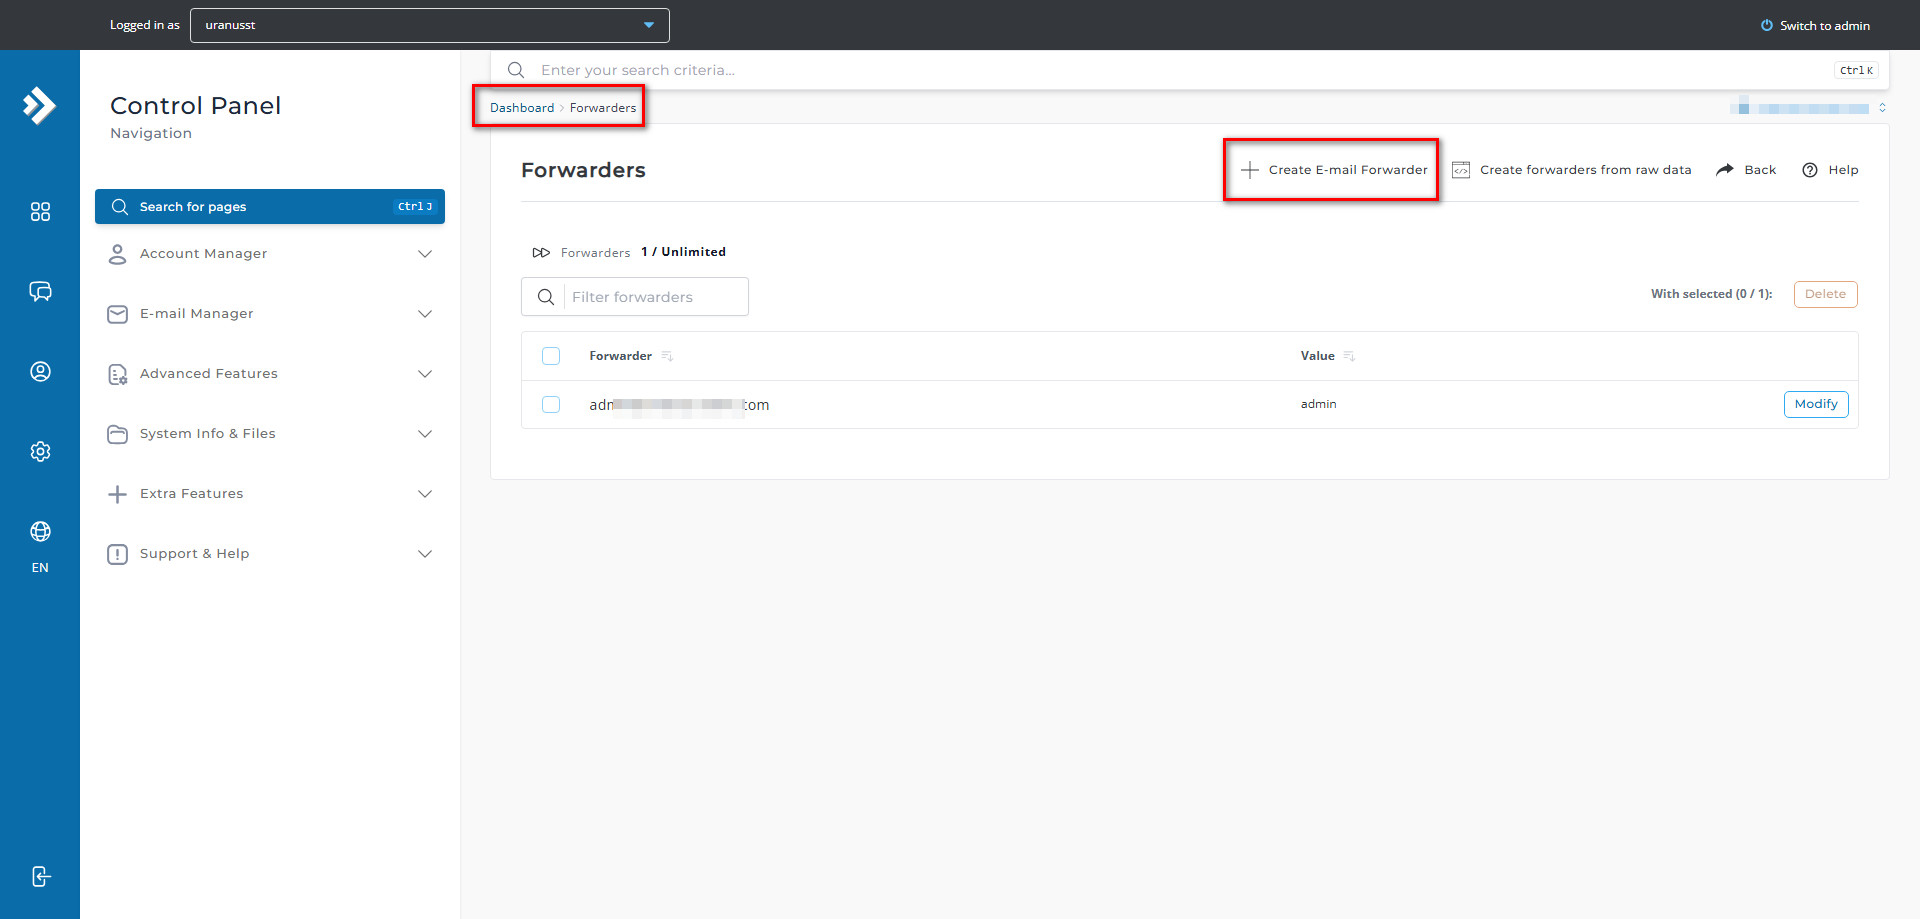
Task: Click the globe language icon
Action: pyautogui.click(x=40, y=531)
